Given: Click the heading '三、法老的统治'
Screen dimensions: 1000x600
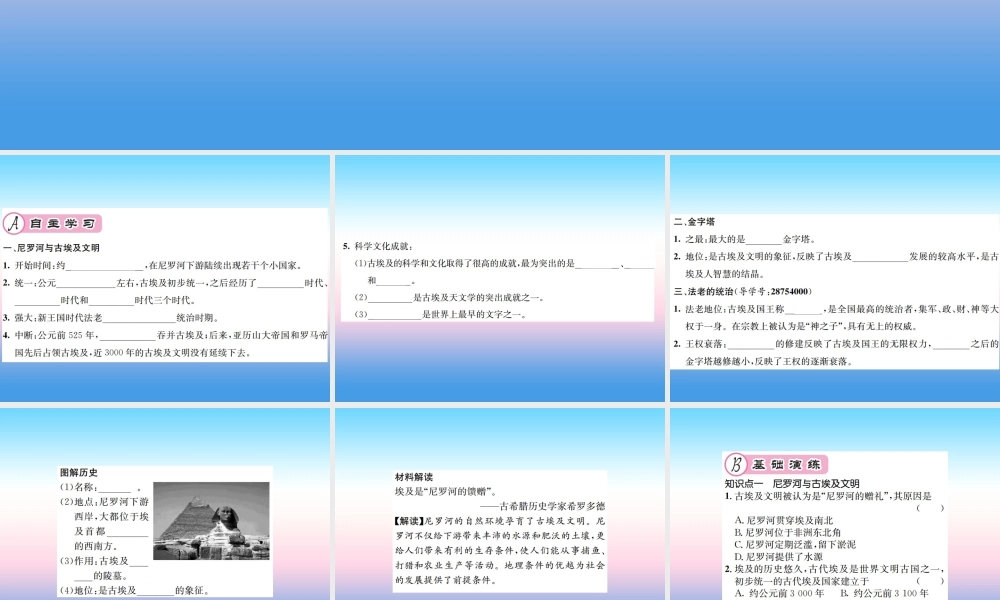Looking at the screenshot, I should [x=703, y=291].
